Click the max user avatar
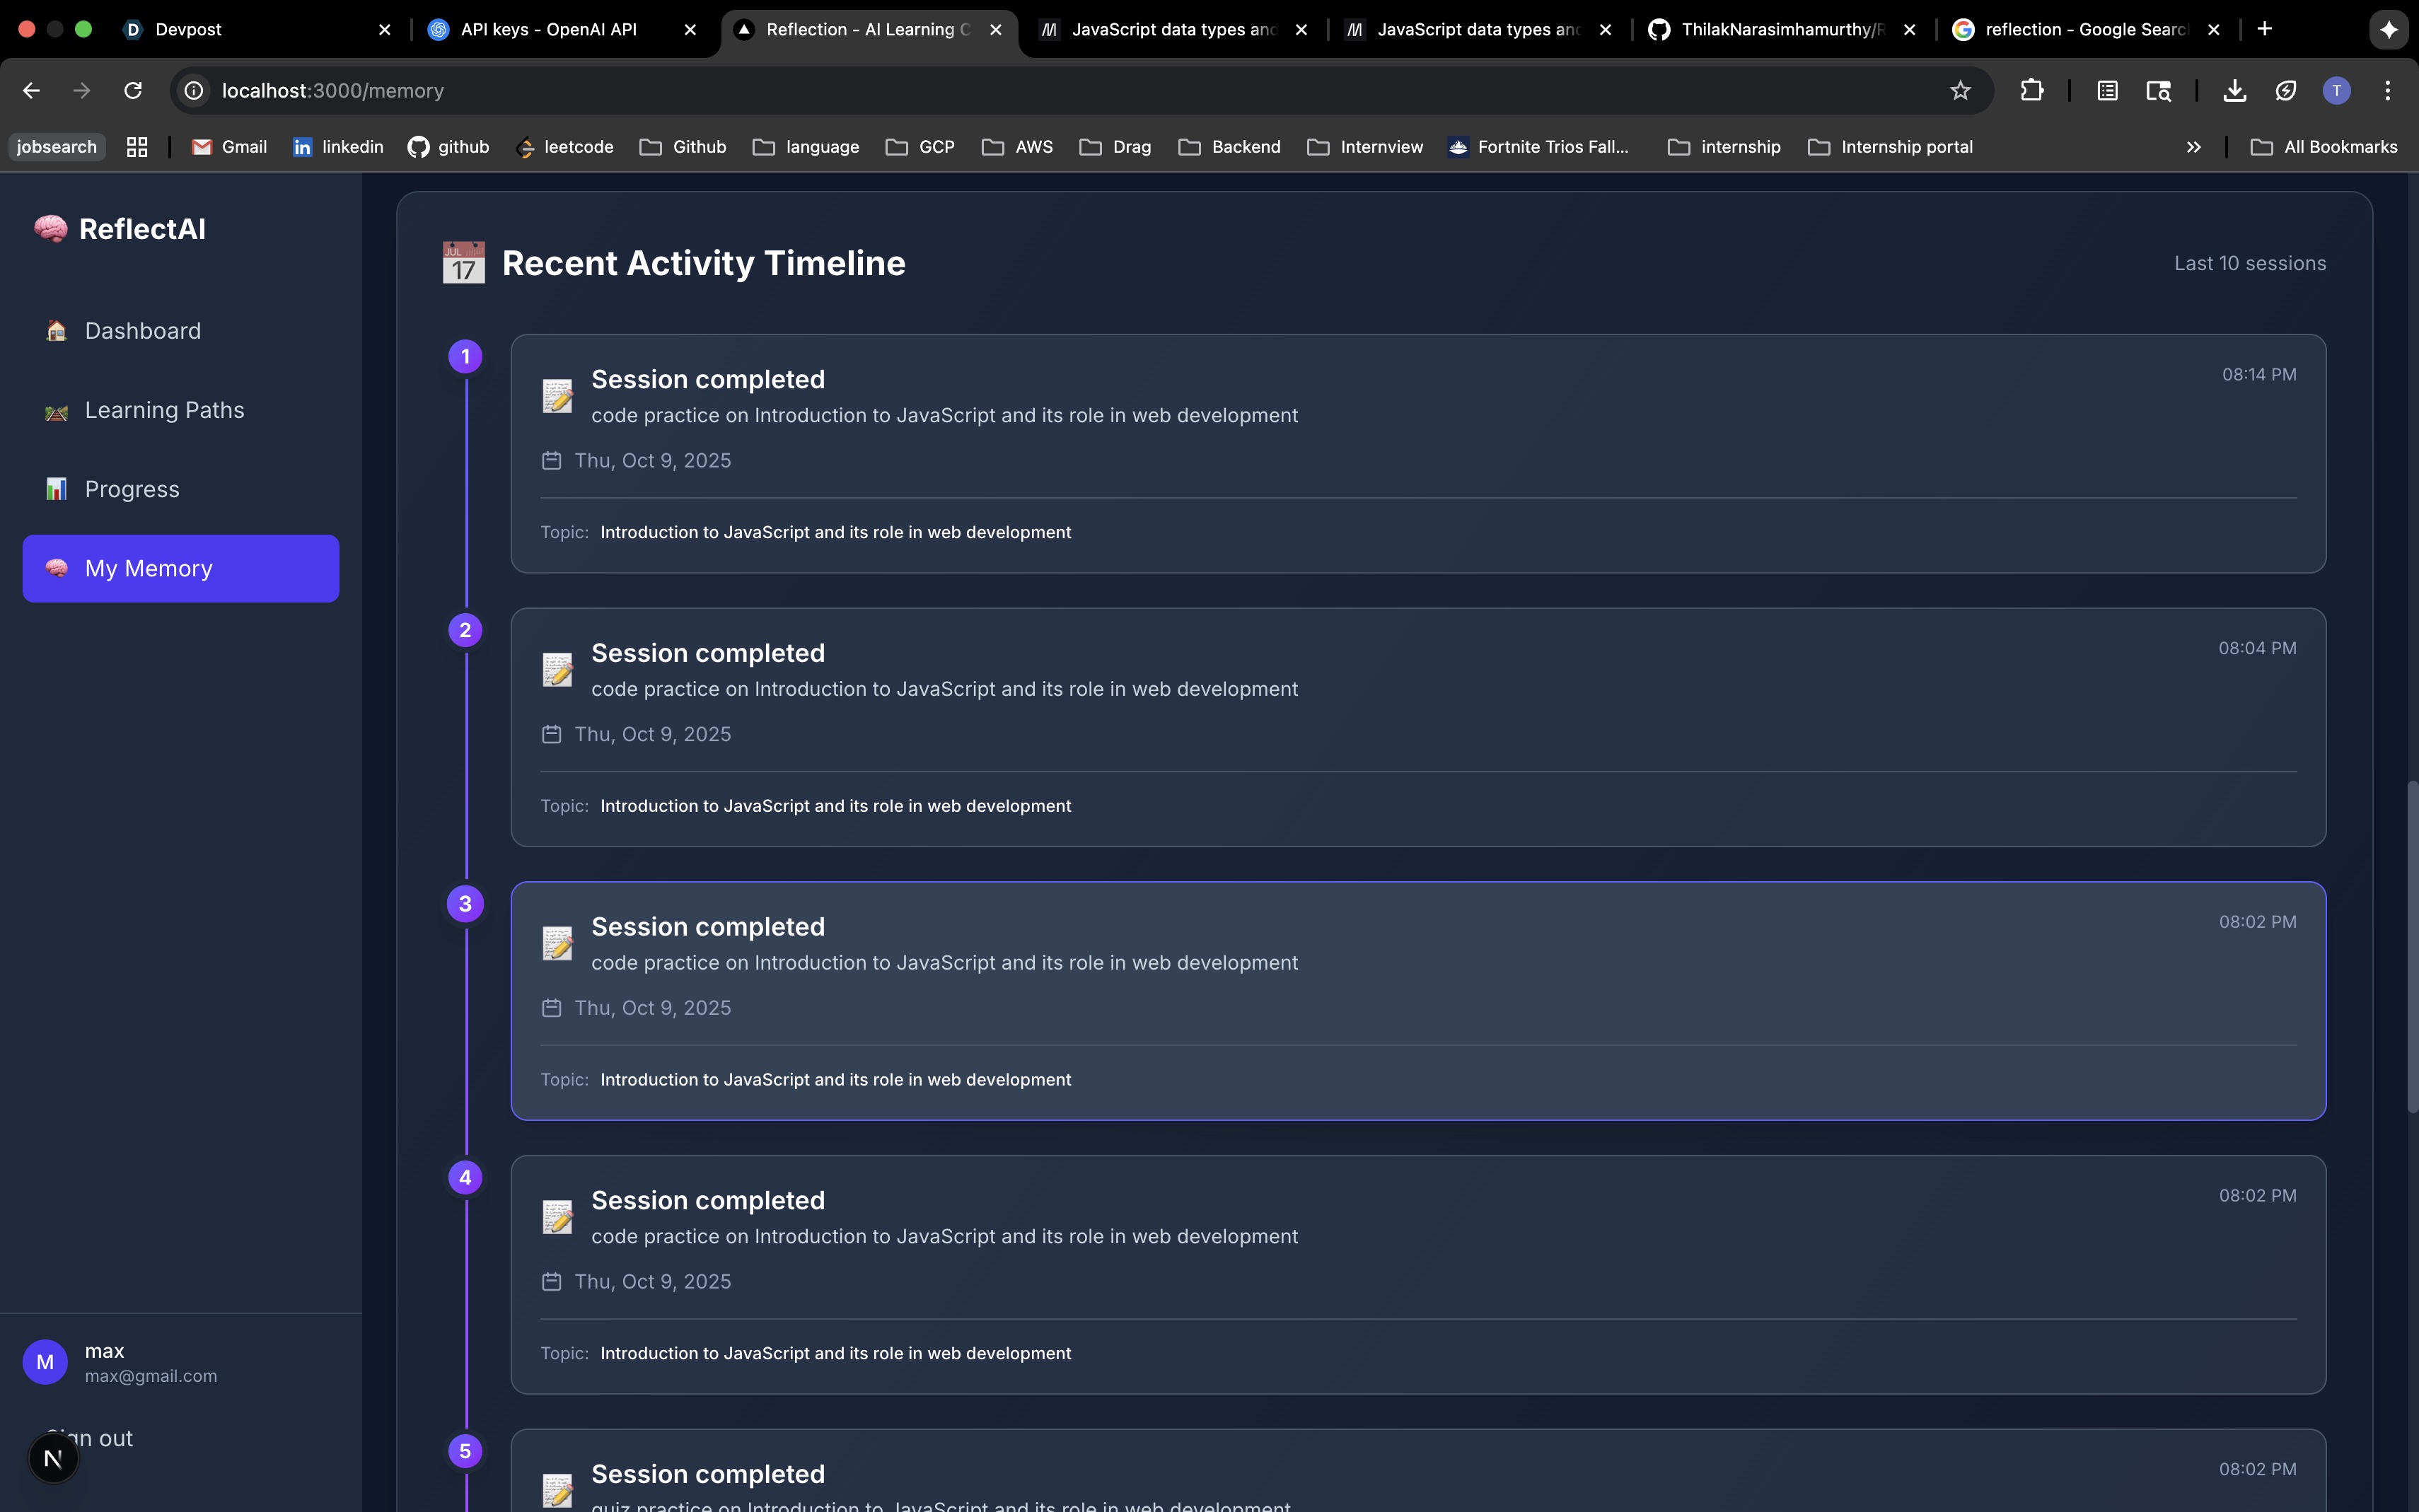Screen dimensions: 2419x1512 pyautogui.click(x=45, y=1362)
